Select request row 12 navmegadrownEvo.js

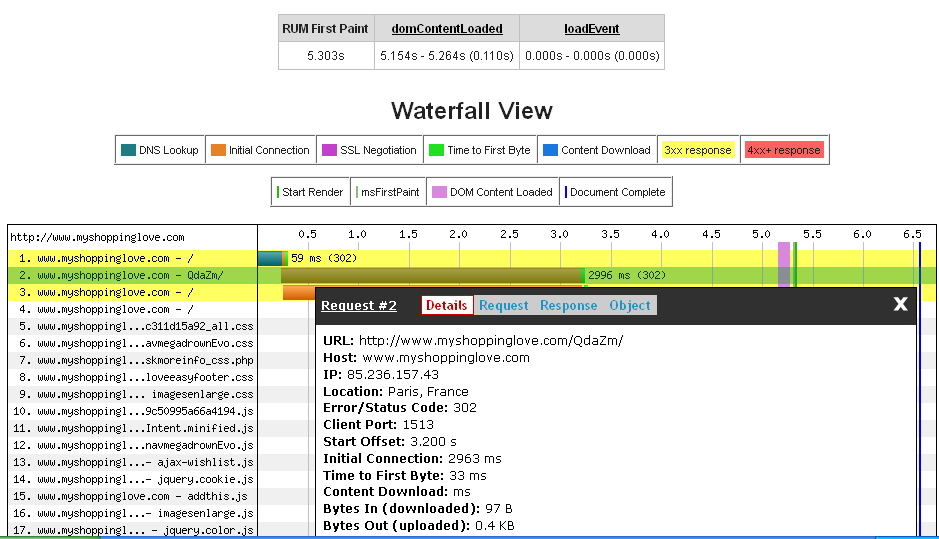point(132,445)
